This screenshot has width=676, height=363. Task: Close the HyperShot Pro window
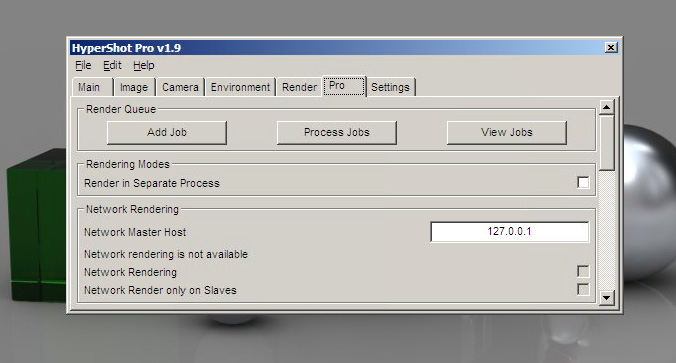pos(611,47)
